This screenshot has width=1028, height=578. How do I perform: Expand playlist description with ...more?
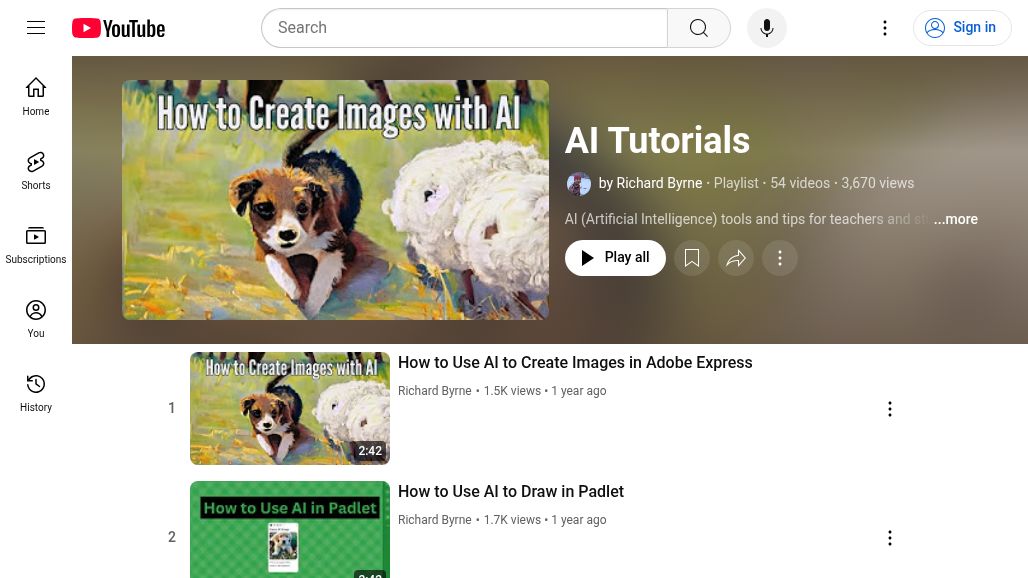(956, 220)
